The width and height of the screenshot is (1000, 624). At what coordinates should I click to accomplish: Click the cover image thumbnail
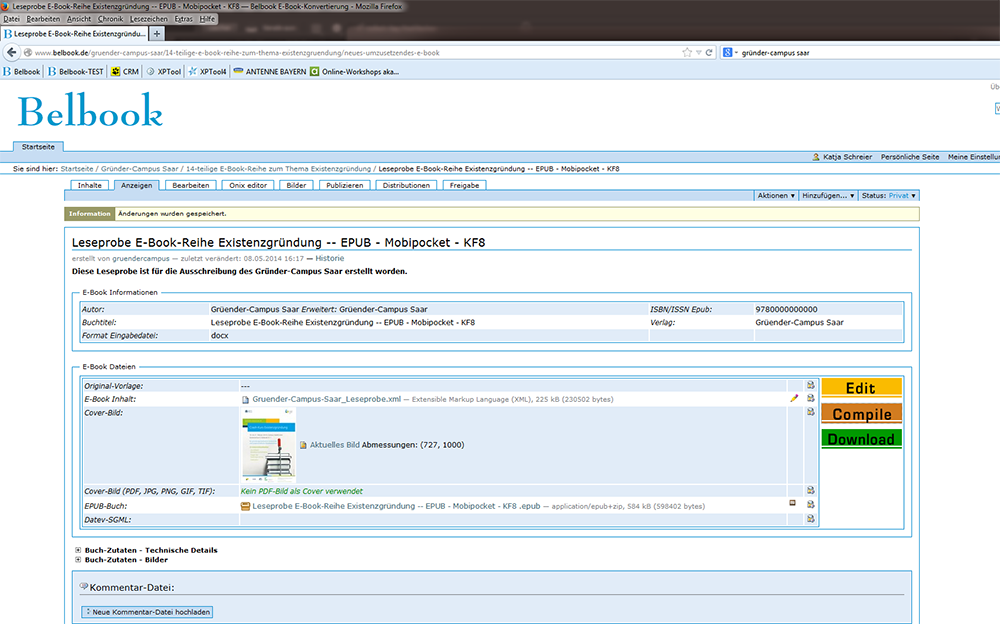pyautogui.click(x=268, y=444)
